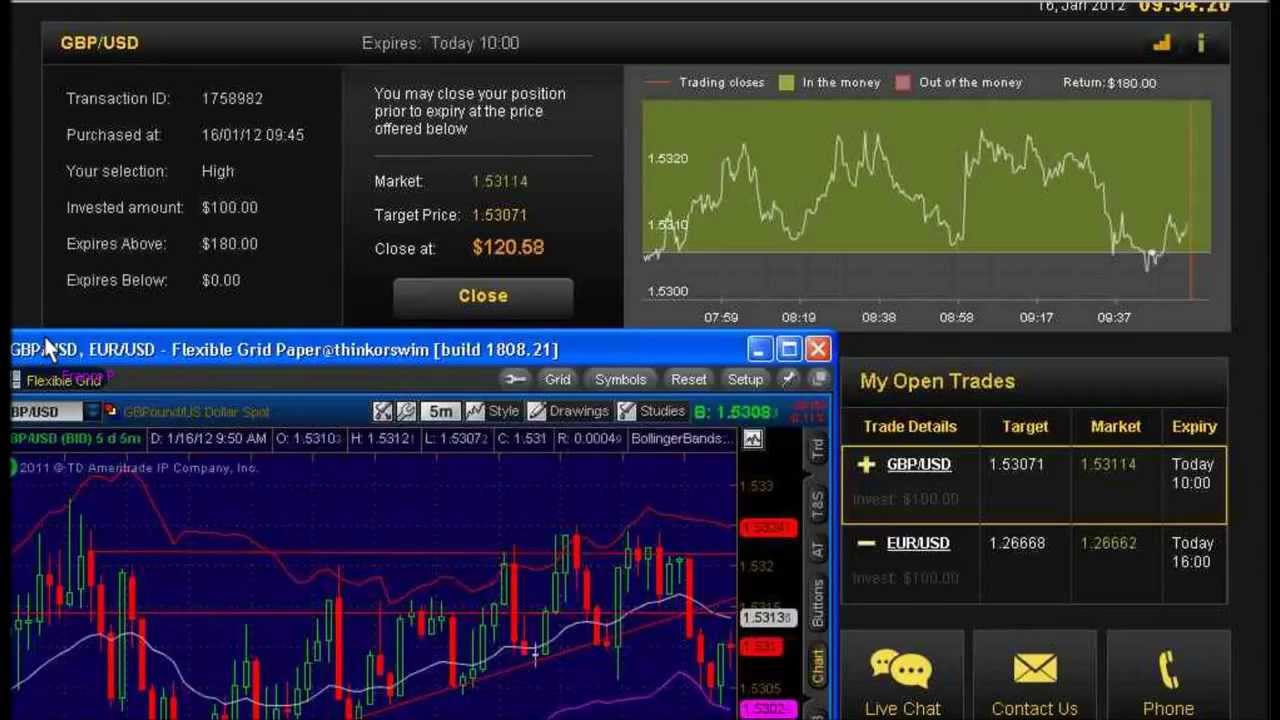This screenshot has height=720, width=1280.
Task: Click the Live Chat speech bubble icon
Action: (x=901, y=669)
